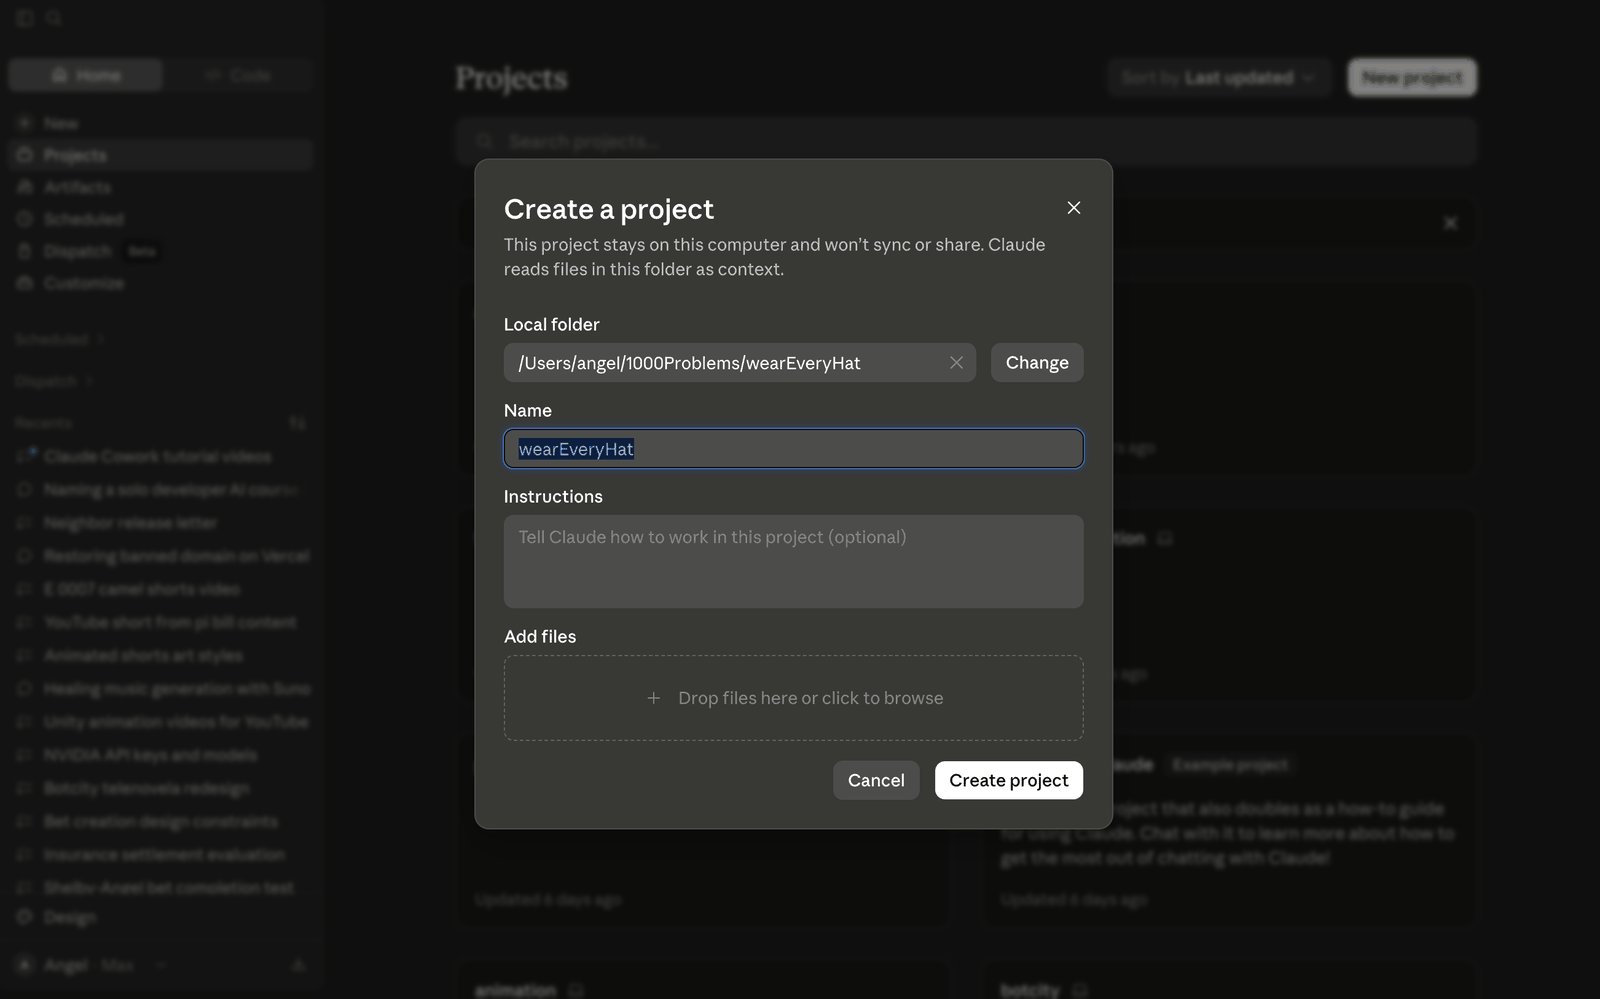Click the Projects icon in sidebar
The width and height of the screenshot is (1600, 999).
click(25, 155)
